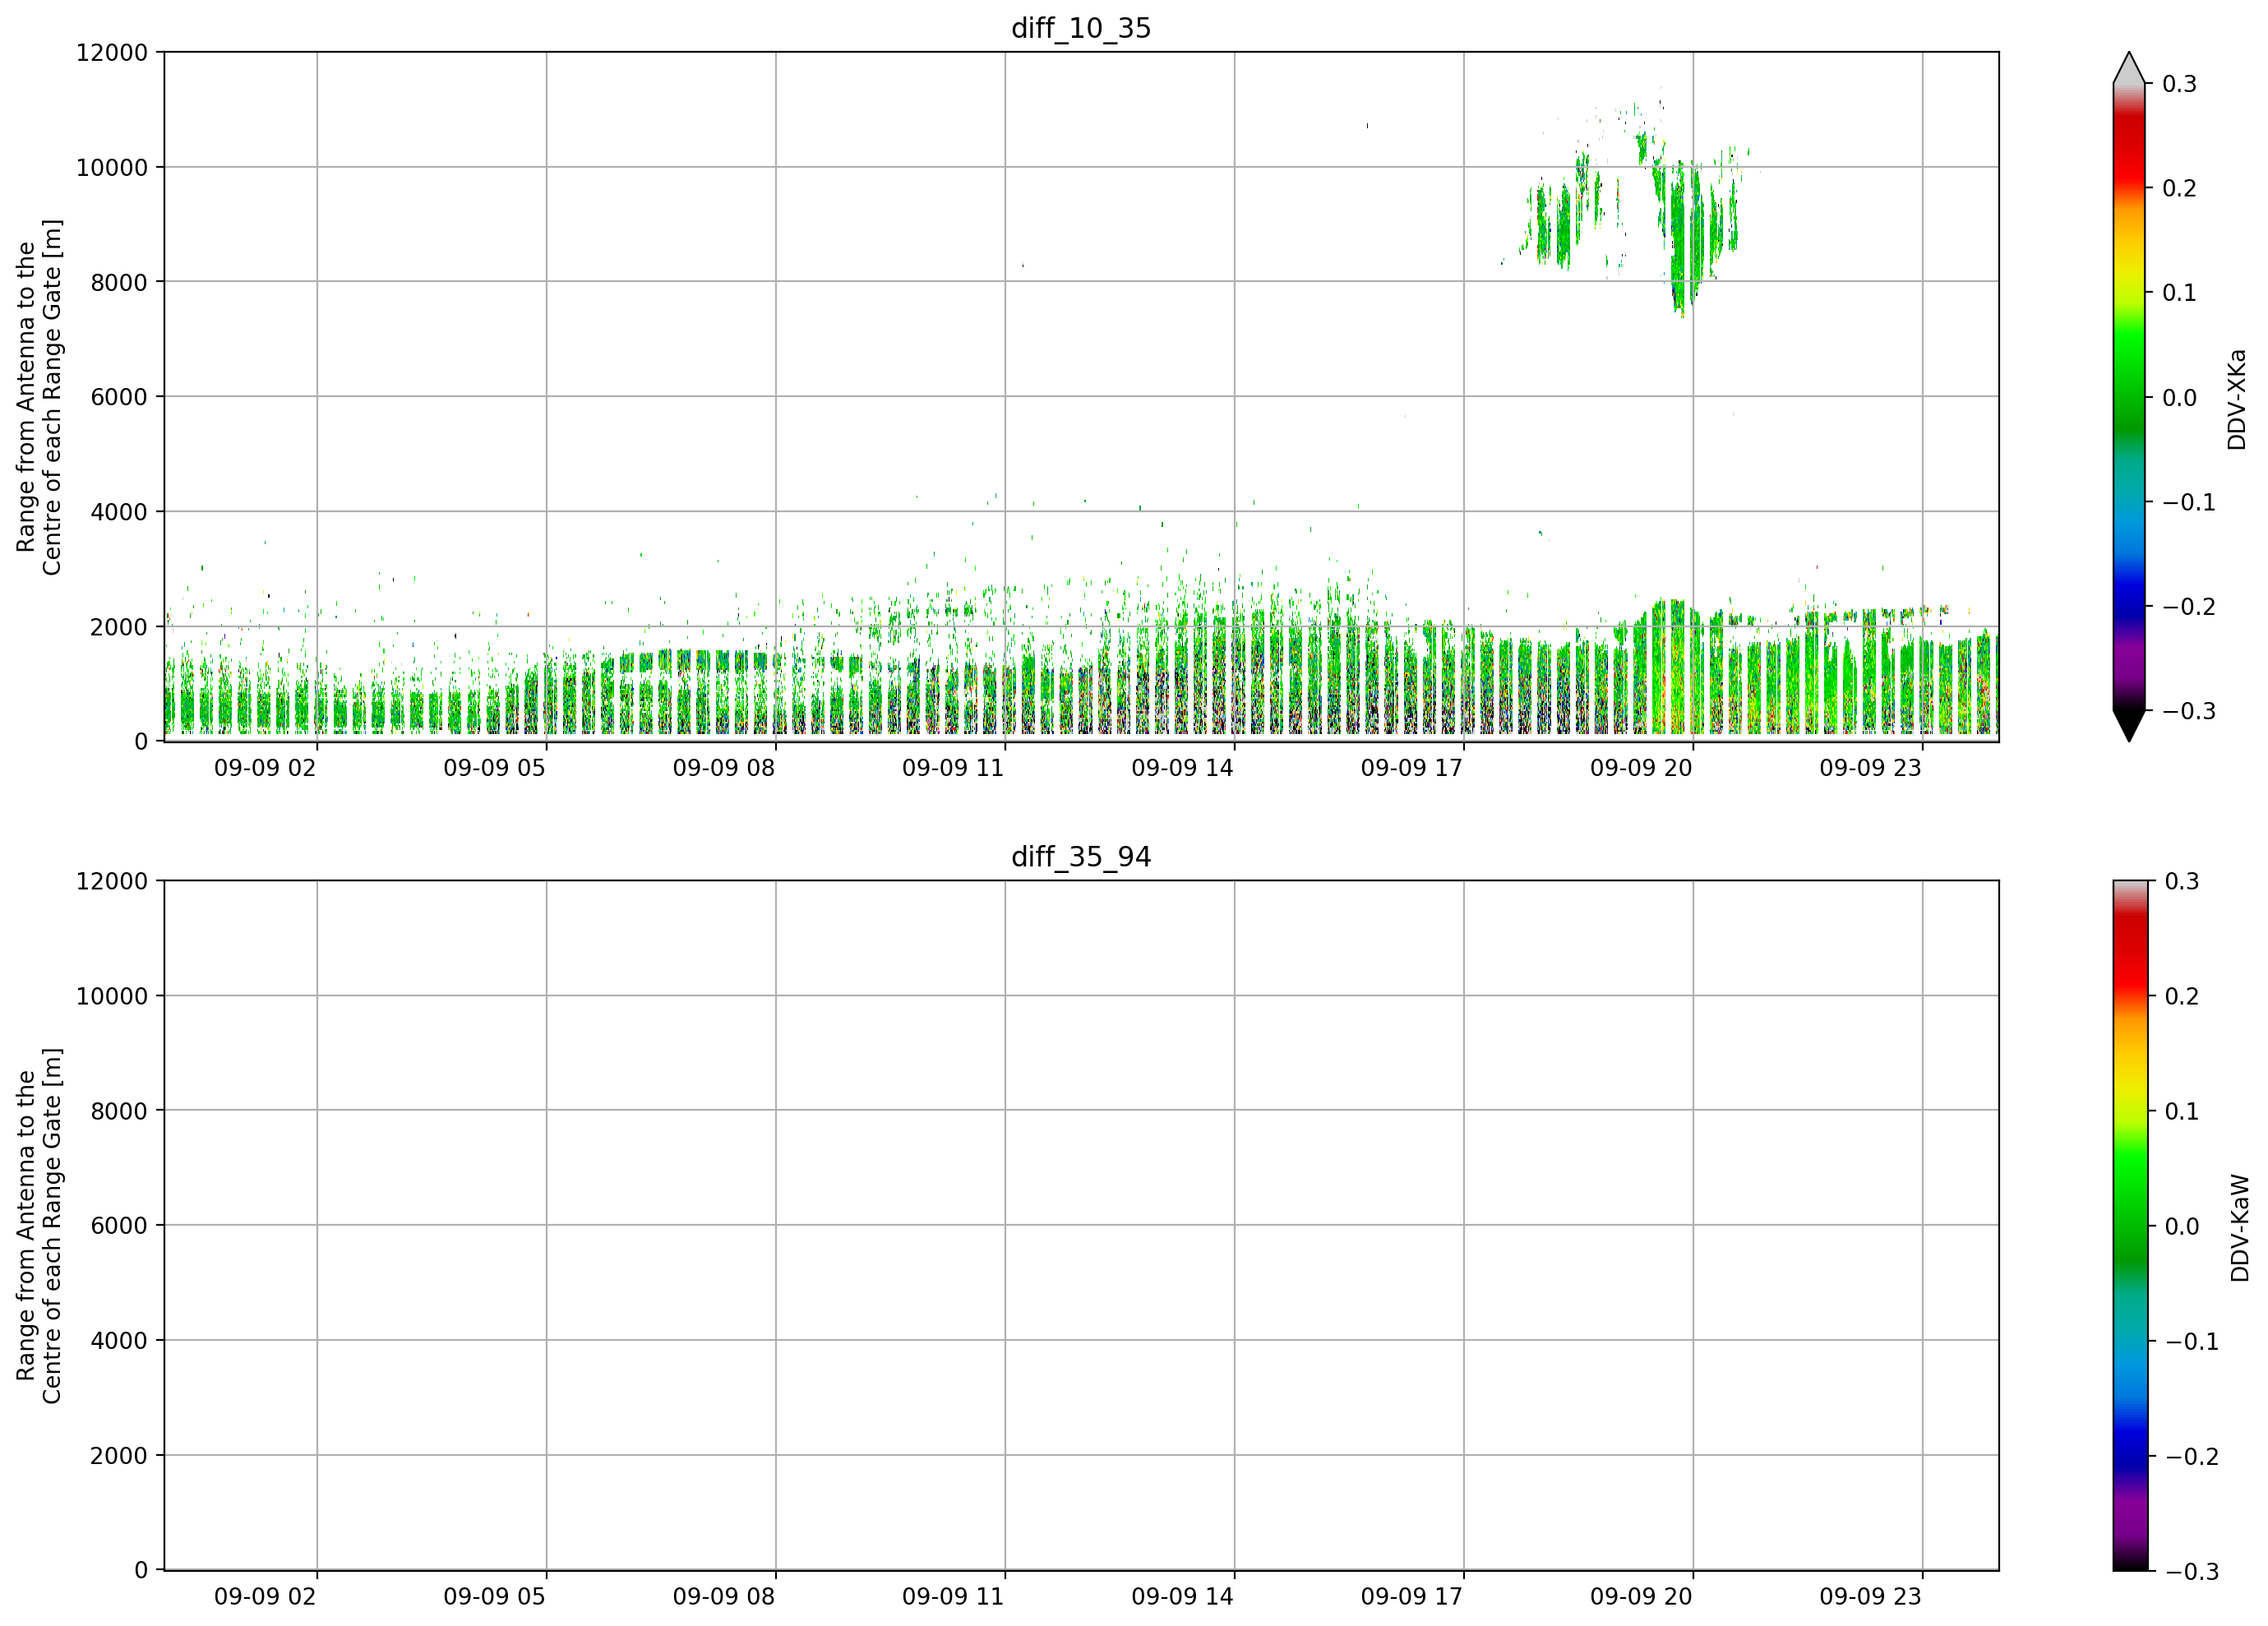Click the bottom plot's range y-axis title
2268x1626 pixels.
pyautogui.click(x=39, y=1226)
